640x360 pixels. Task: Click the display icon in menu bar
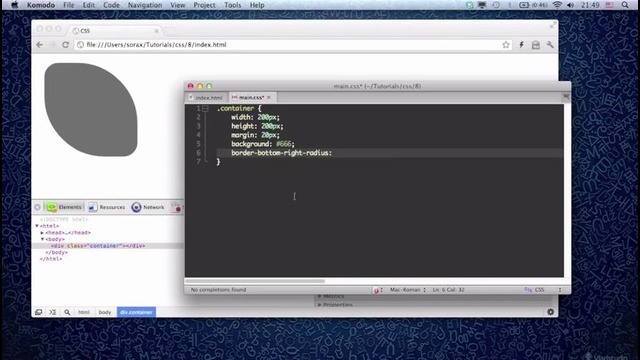[x=482, y=5]
